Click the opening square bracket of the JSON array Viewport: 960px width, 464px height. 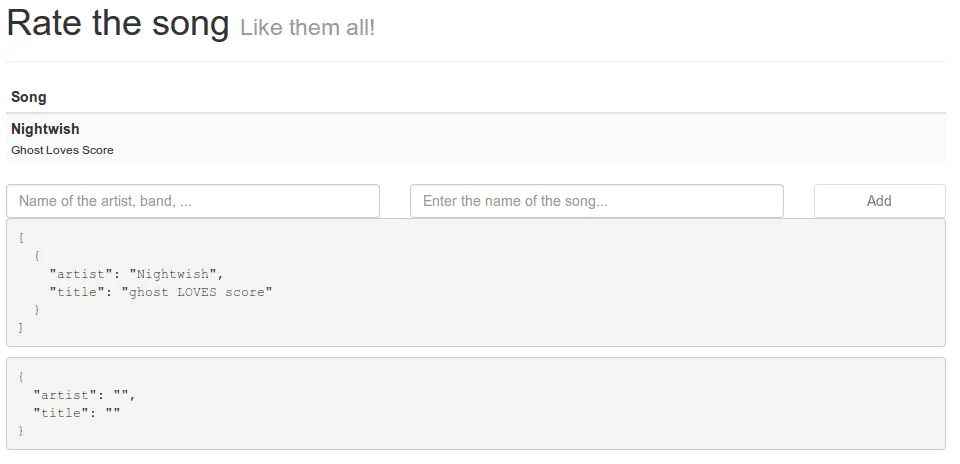21,238
